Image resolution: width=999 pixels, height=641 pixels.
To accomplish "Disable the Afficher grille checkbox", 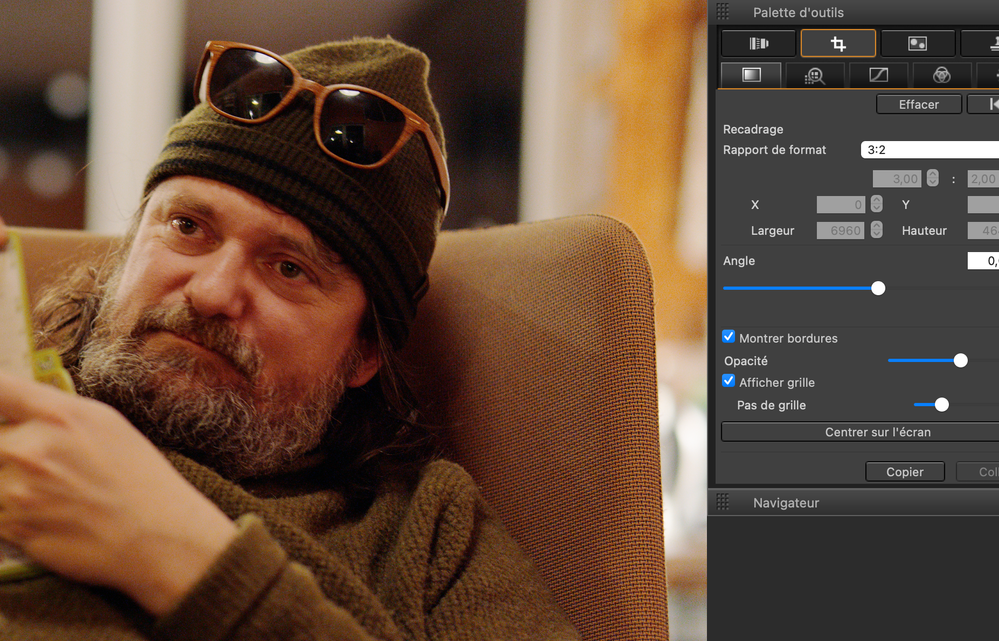I will point(729,382).
